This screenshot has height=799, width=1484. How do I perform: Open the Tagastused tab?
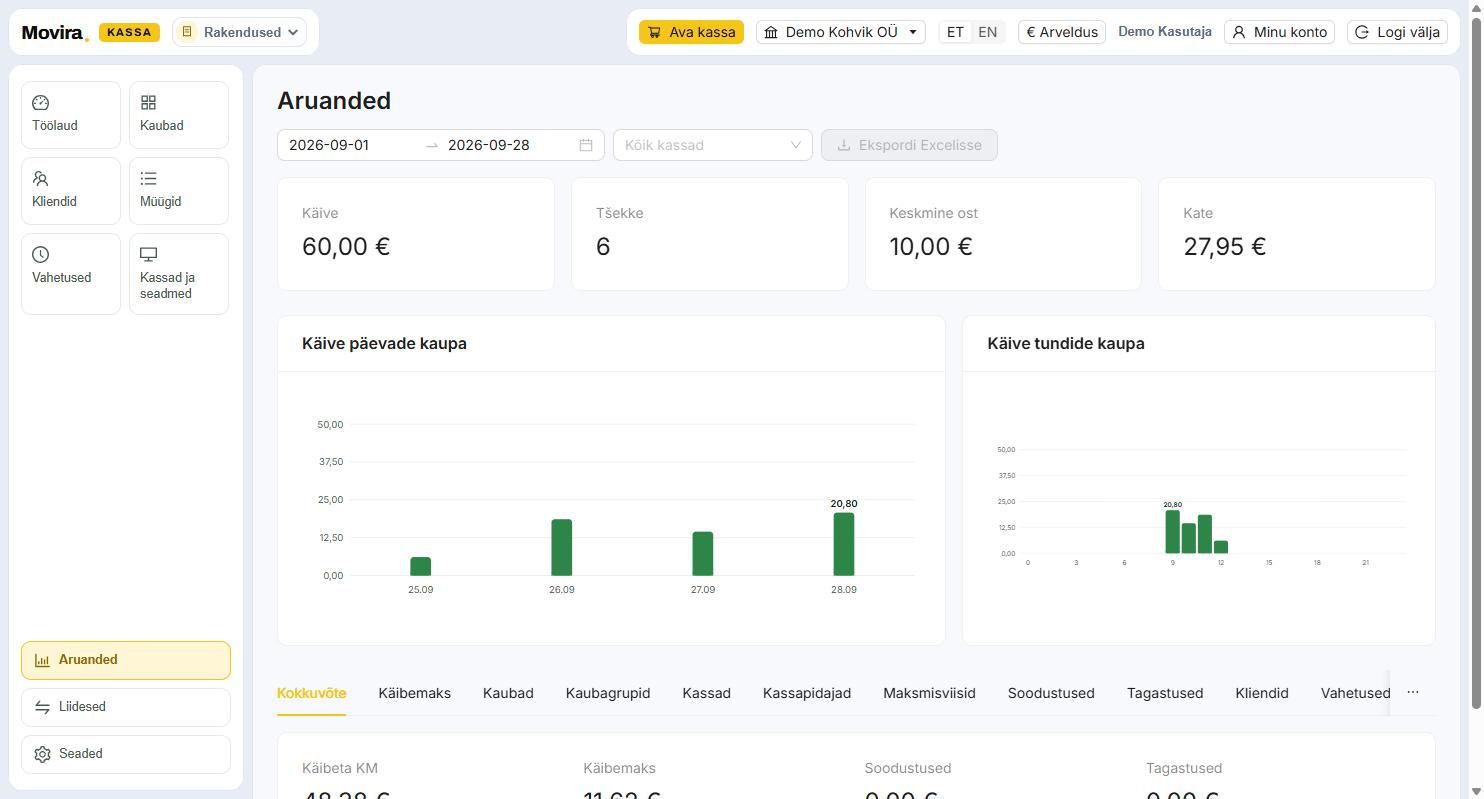1165,693
